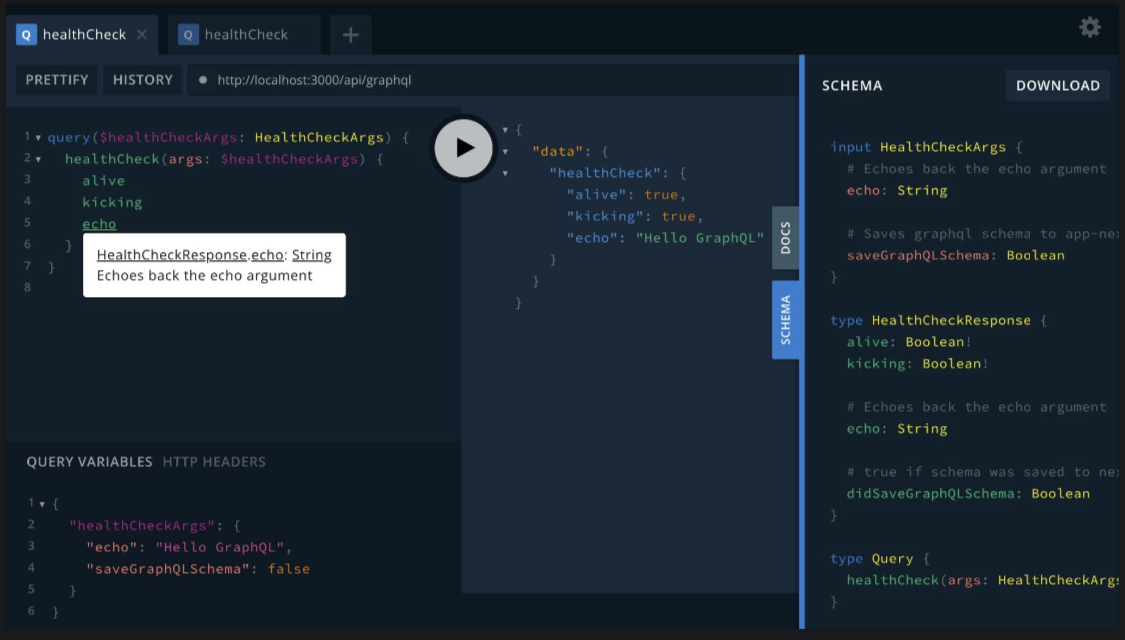Open the query HISTORY

point(142,79)
